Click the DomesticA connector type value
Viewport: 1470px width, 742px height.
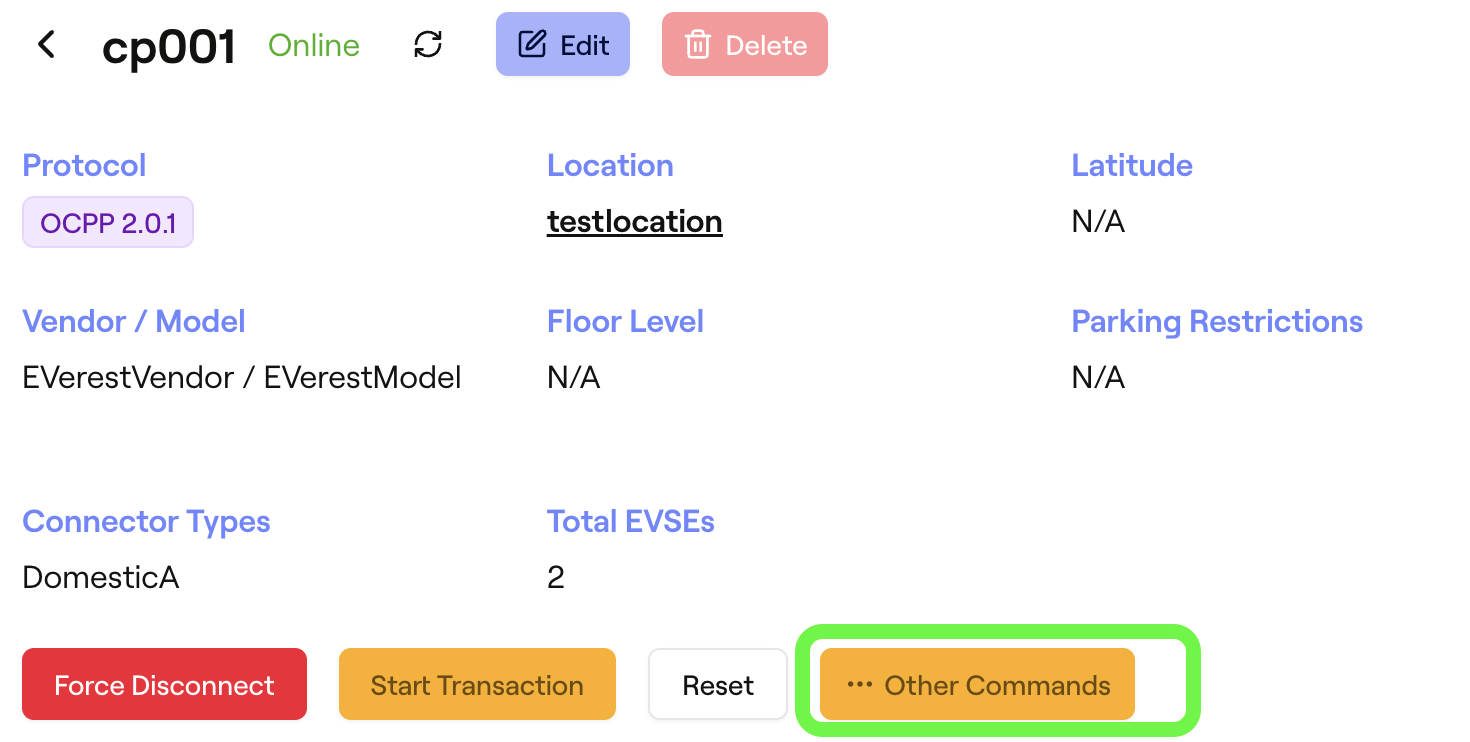[101, 577]
